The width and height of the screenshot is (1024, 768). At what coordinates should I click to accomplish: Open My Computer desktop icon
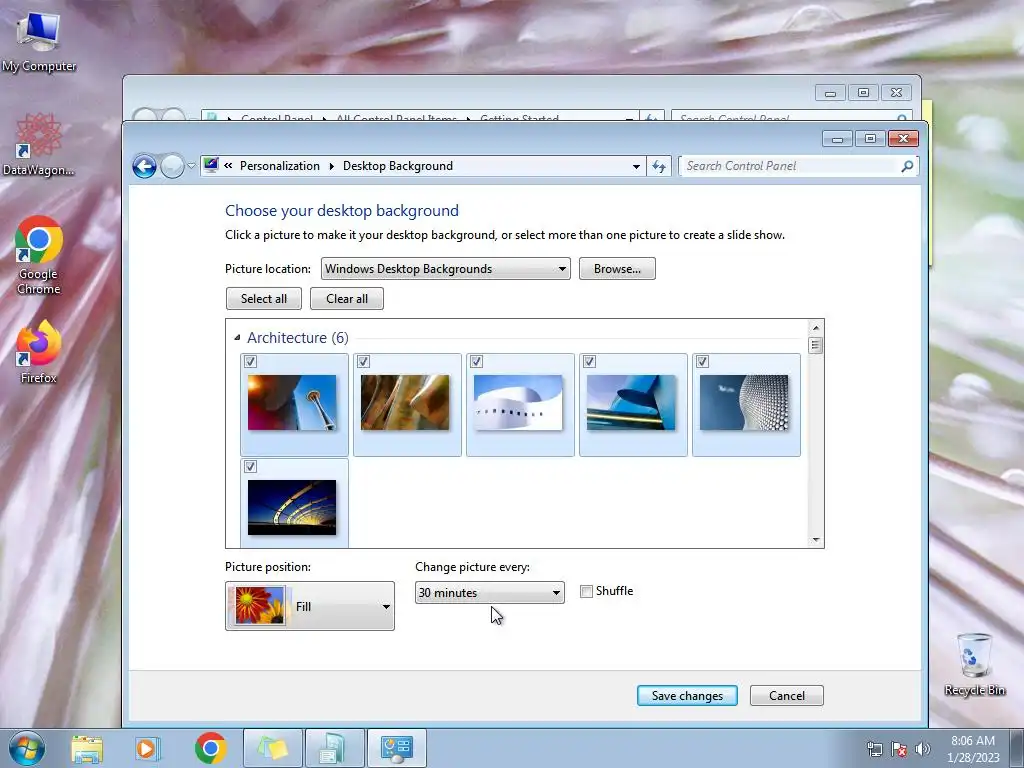tap(39, 40)
